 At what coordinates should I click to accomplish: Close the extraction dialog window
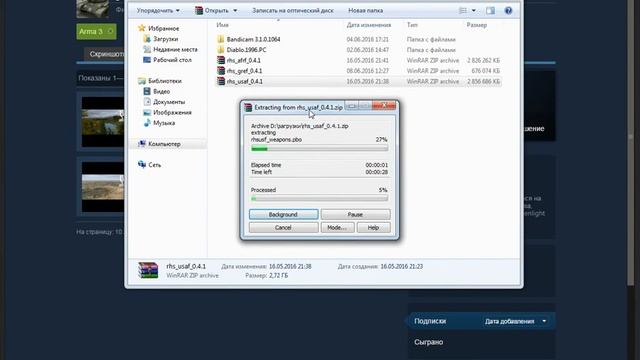(384, 106)
